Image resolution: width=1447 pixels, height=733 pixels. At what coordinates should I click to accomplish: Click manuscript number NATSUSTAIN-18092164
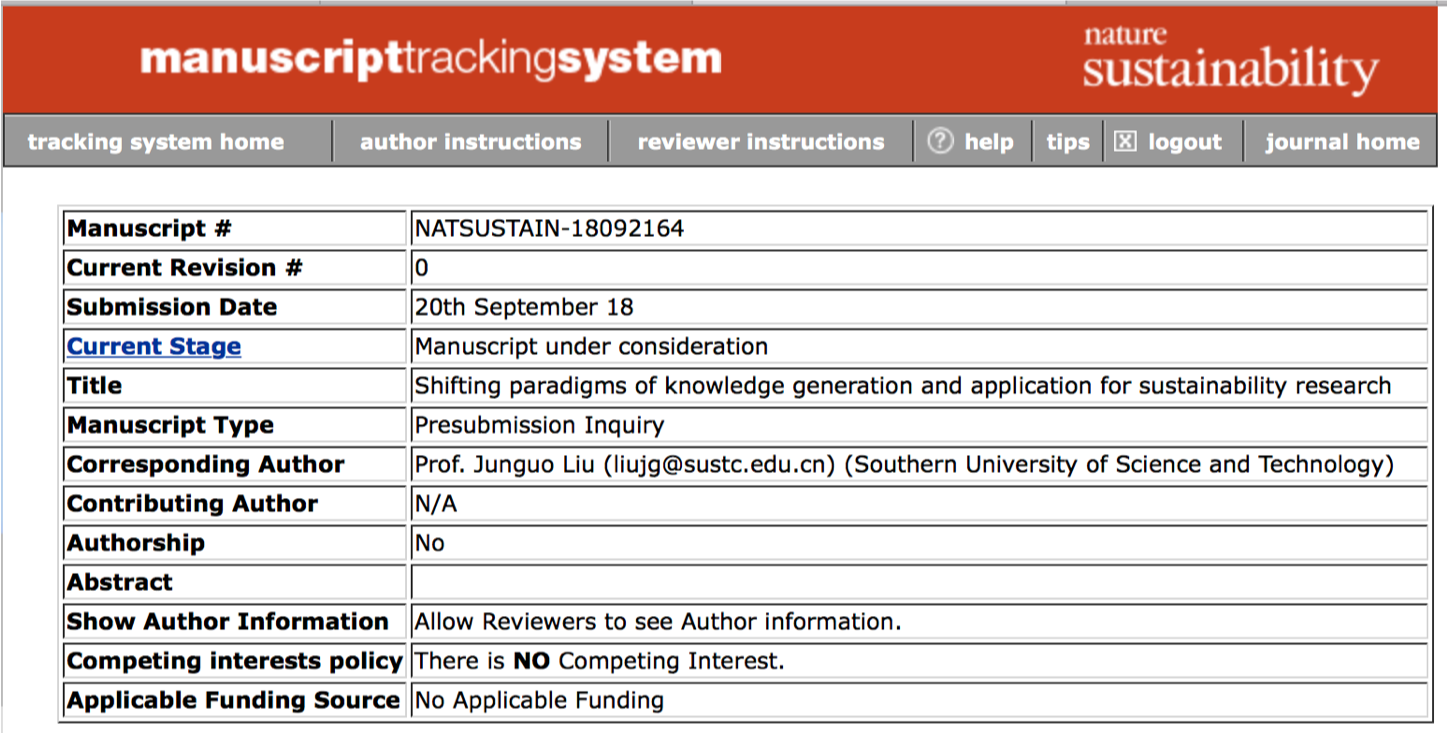click(550, 229)
